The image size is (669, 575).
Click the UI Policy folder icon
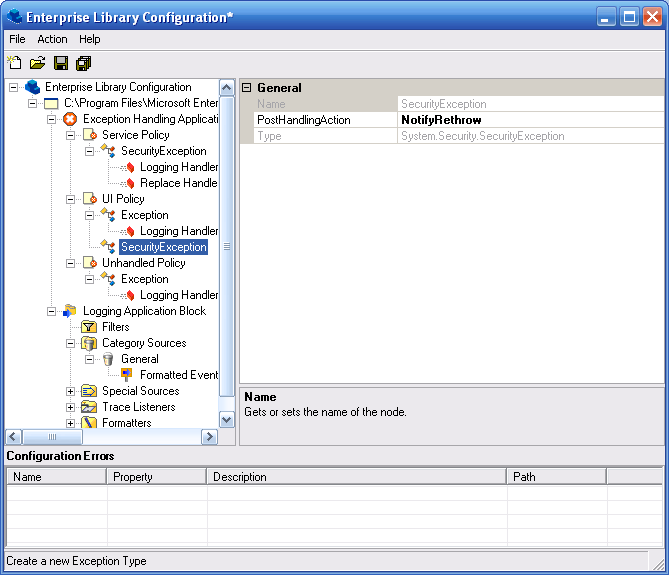[x=90, y=199]
